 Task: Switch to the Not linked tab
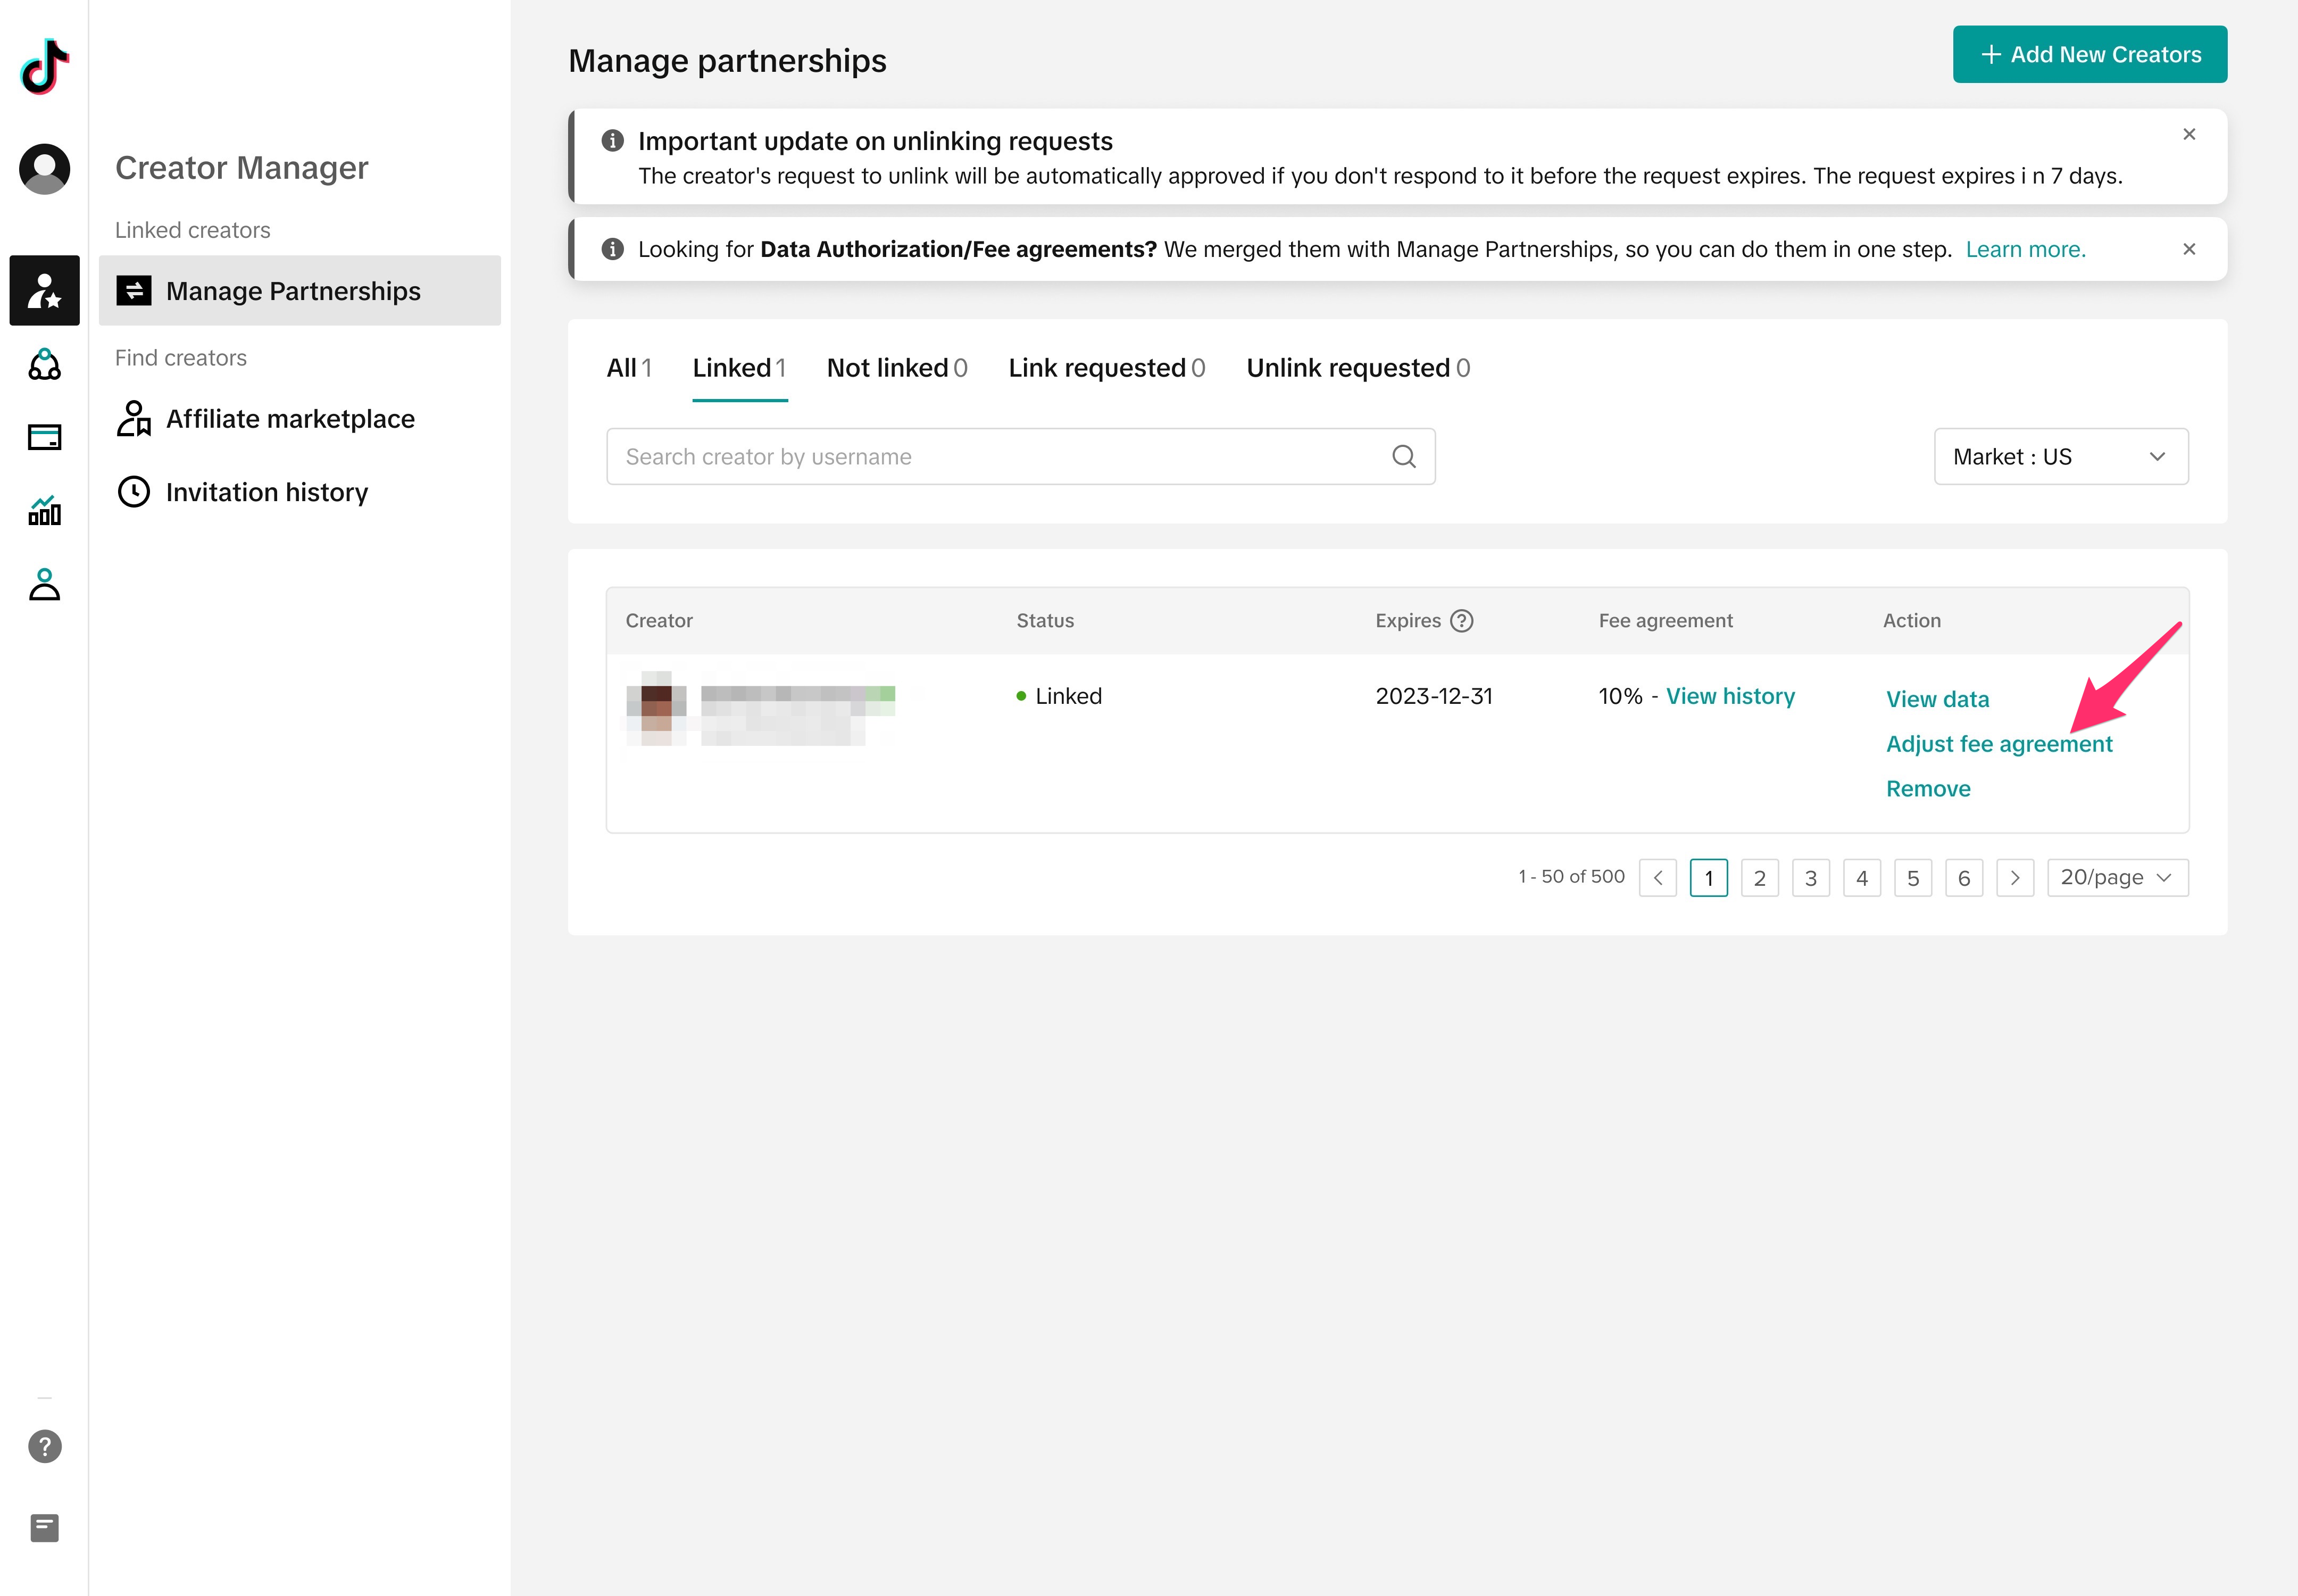tap(896, 368)
